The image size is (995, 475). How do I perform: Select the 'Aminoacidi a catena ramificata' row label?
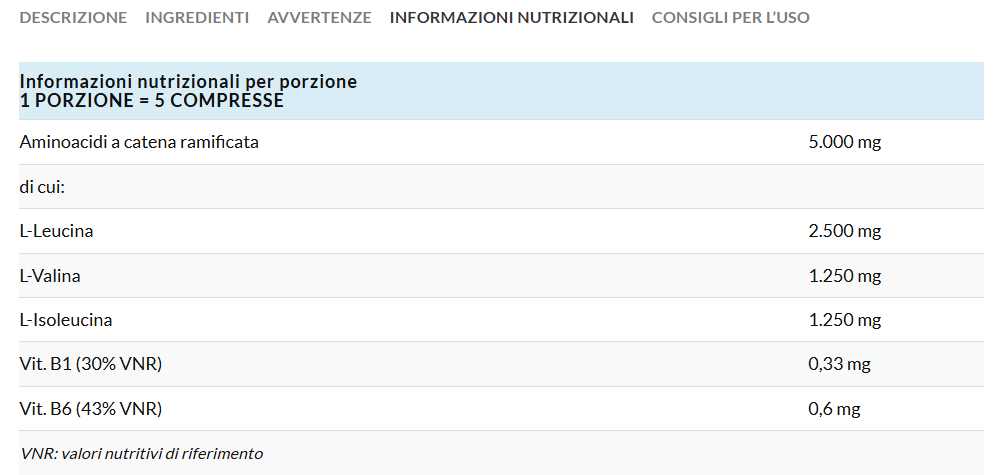click(139, 142)
